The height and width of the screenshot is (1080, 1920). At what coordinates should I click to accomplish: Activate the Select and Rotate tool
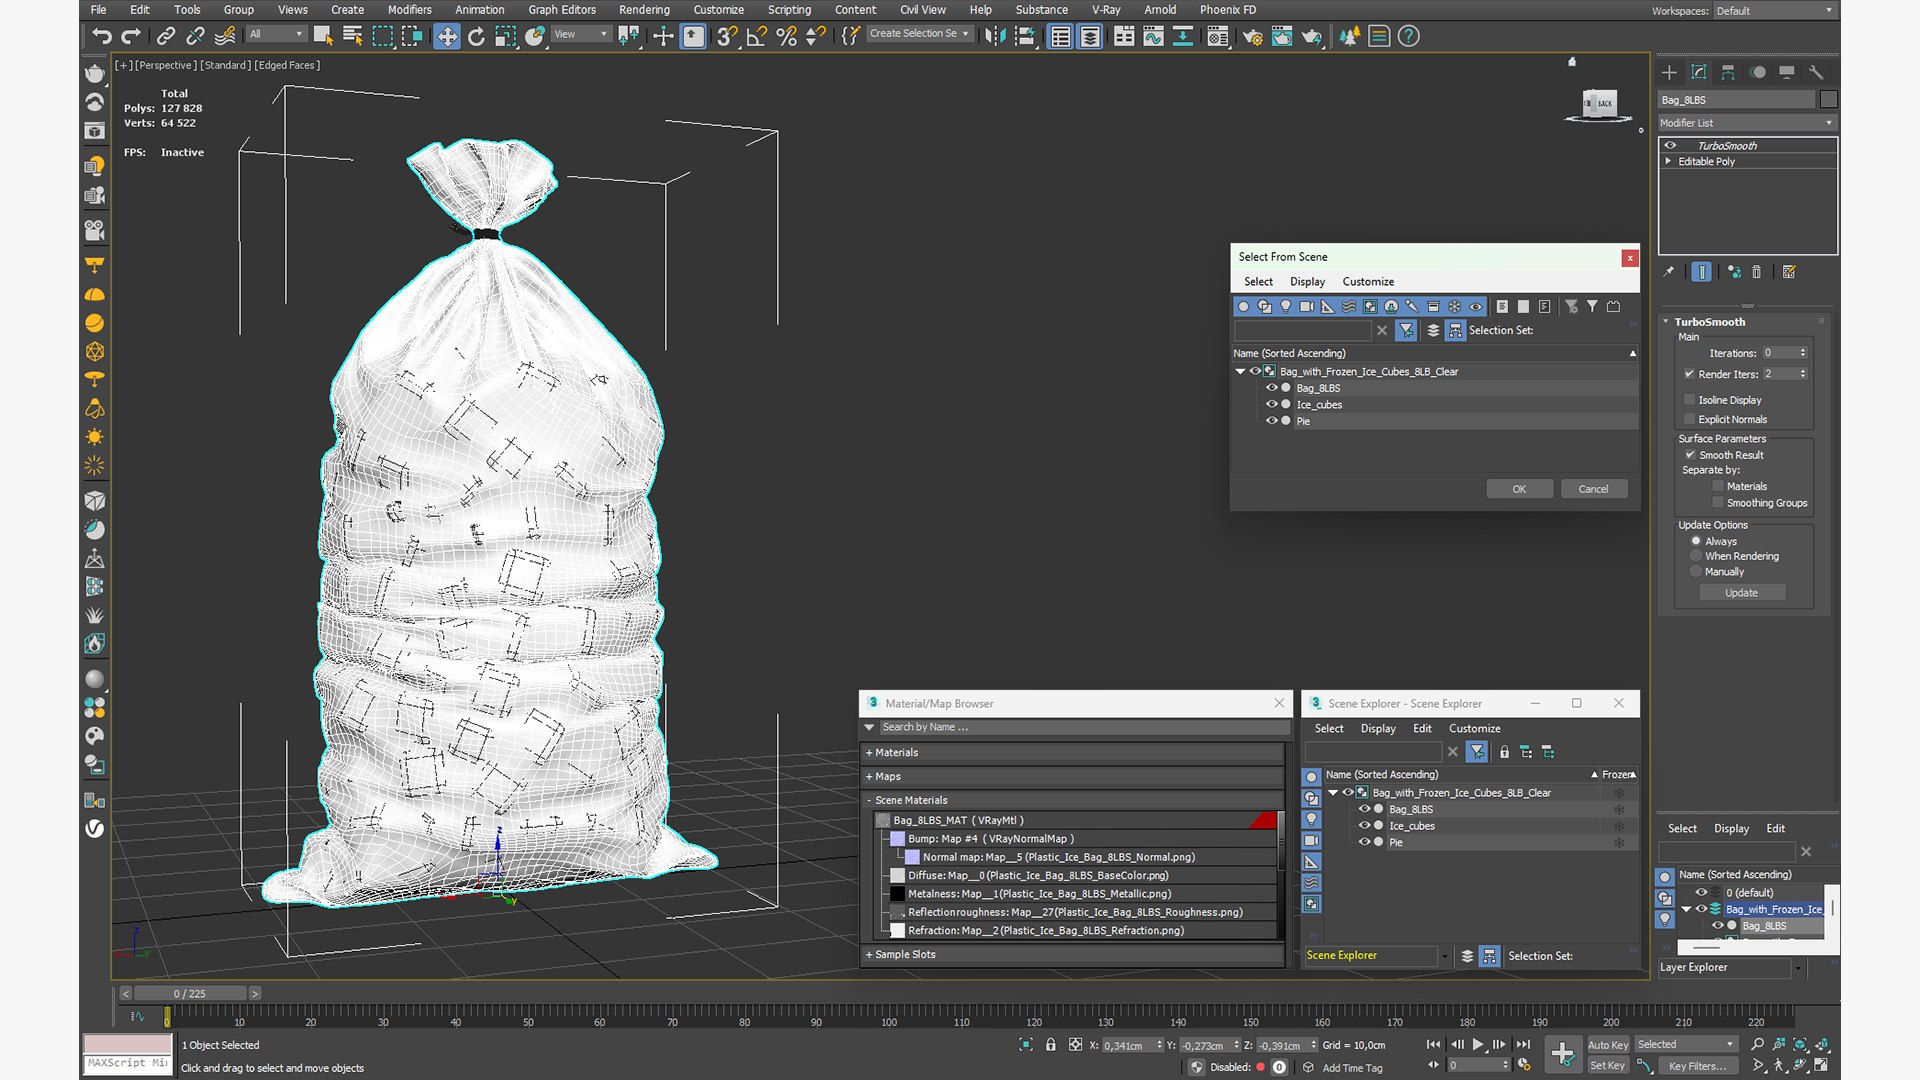point(476,36)
